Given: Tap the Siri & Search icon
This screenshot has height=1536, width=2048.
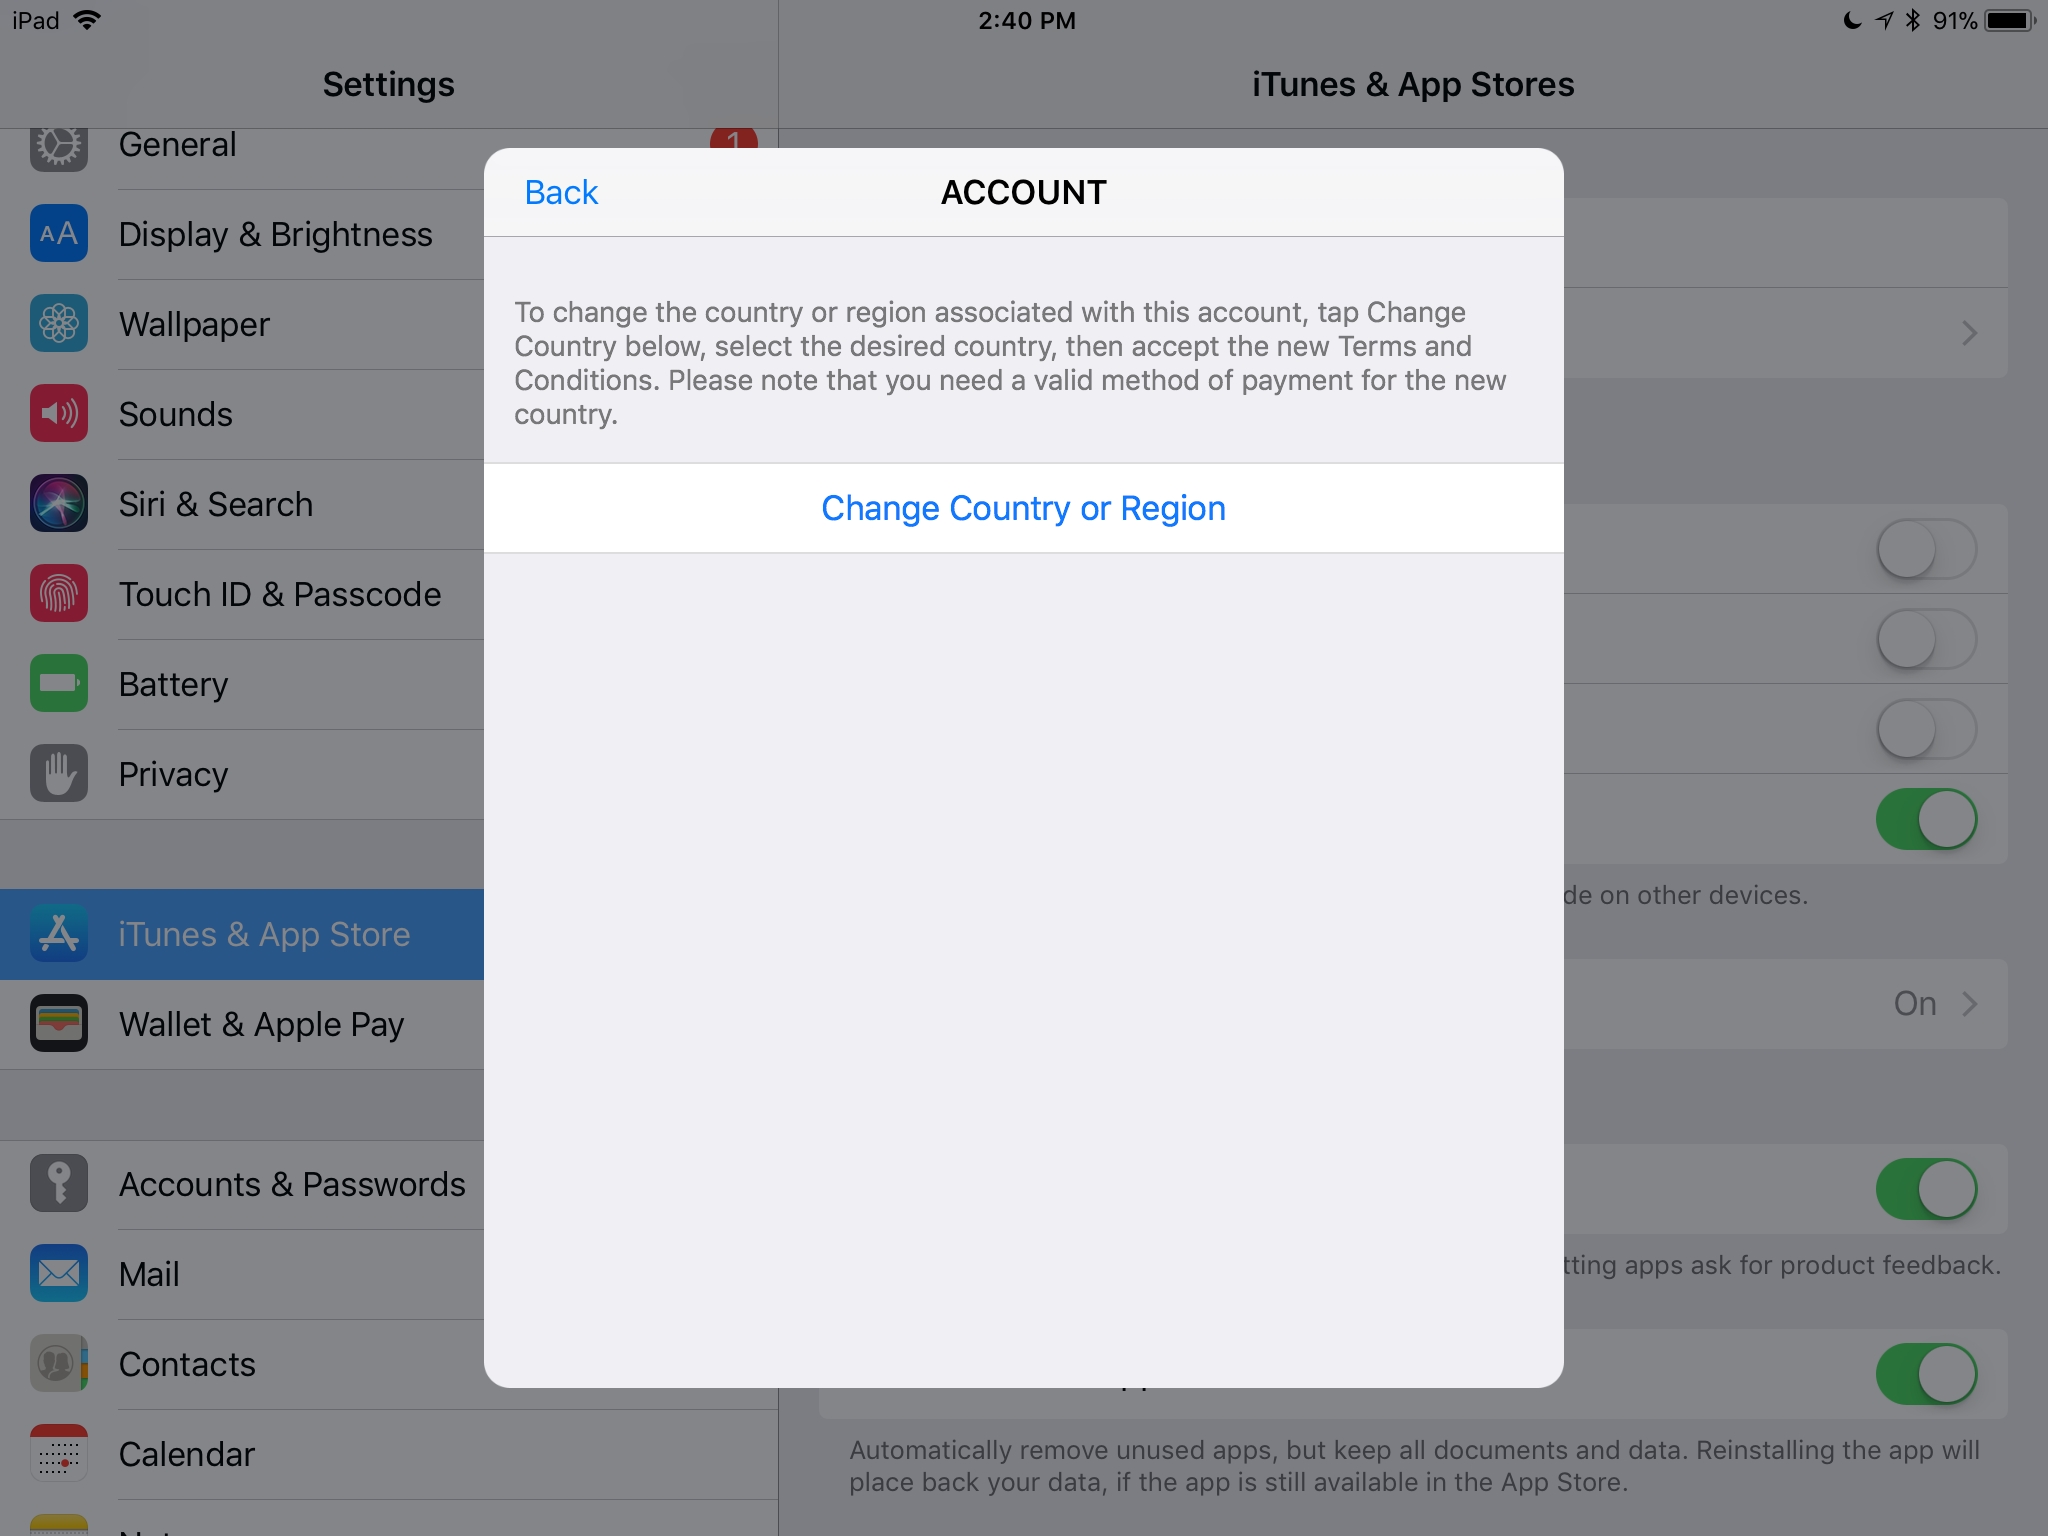Looking at the screenshot, I should (x=58, y=505).
